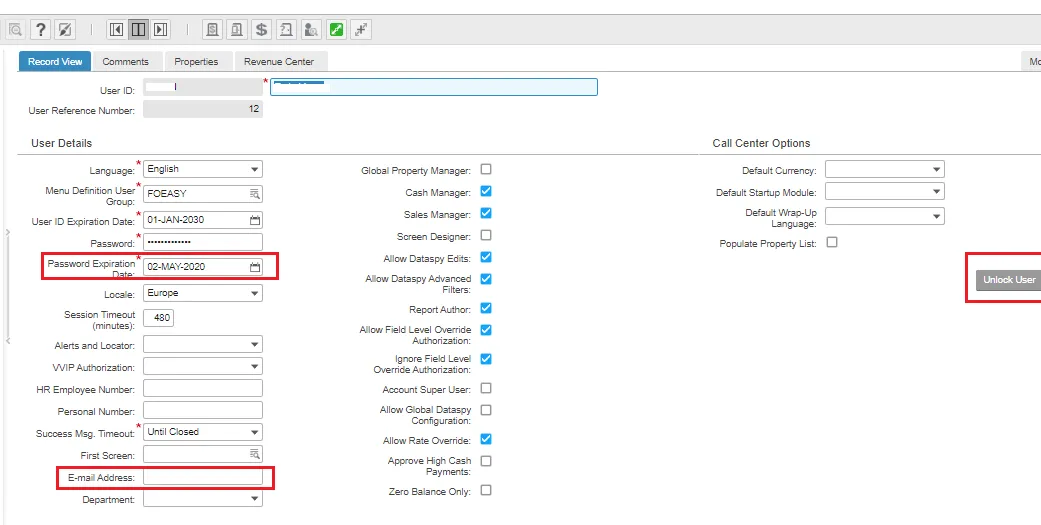
Task: Click the Personal Number input field
Action: click(x=202, y=410)
